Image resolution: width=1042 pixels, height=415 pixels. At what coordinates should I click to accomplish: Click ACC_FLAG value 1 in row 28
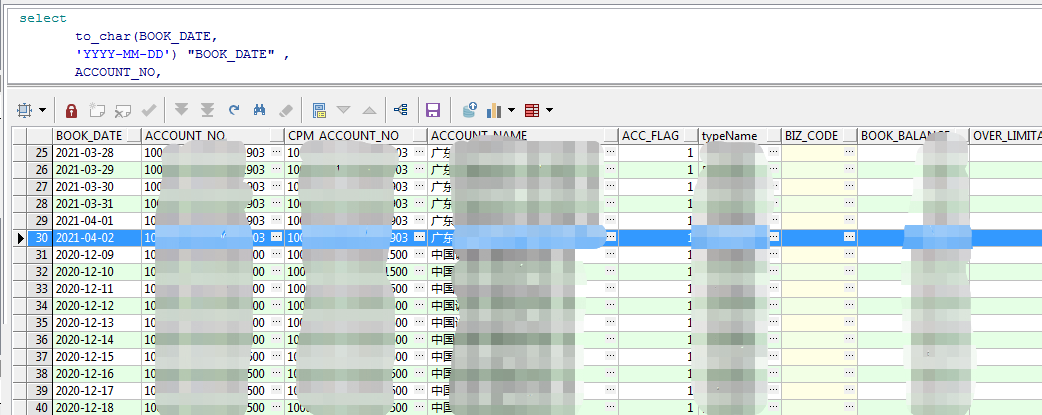[x=690, y=204]
